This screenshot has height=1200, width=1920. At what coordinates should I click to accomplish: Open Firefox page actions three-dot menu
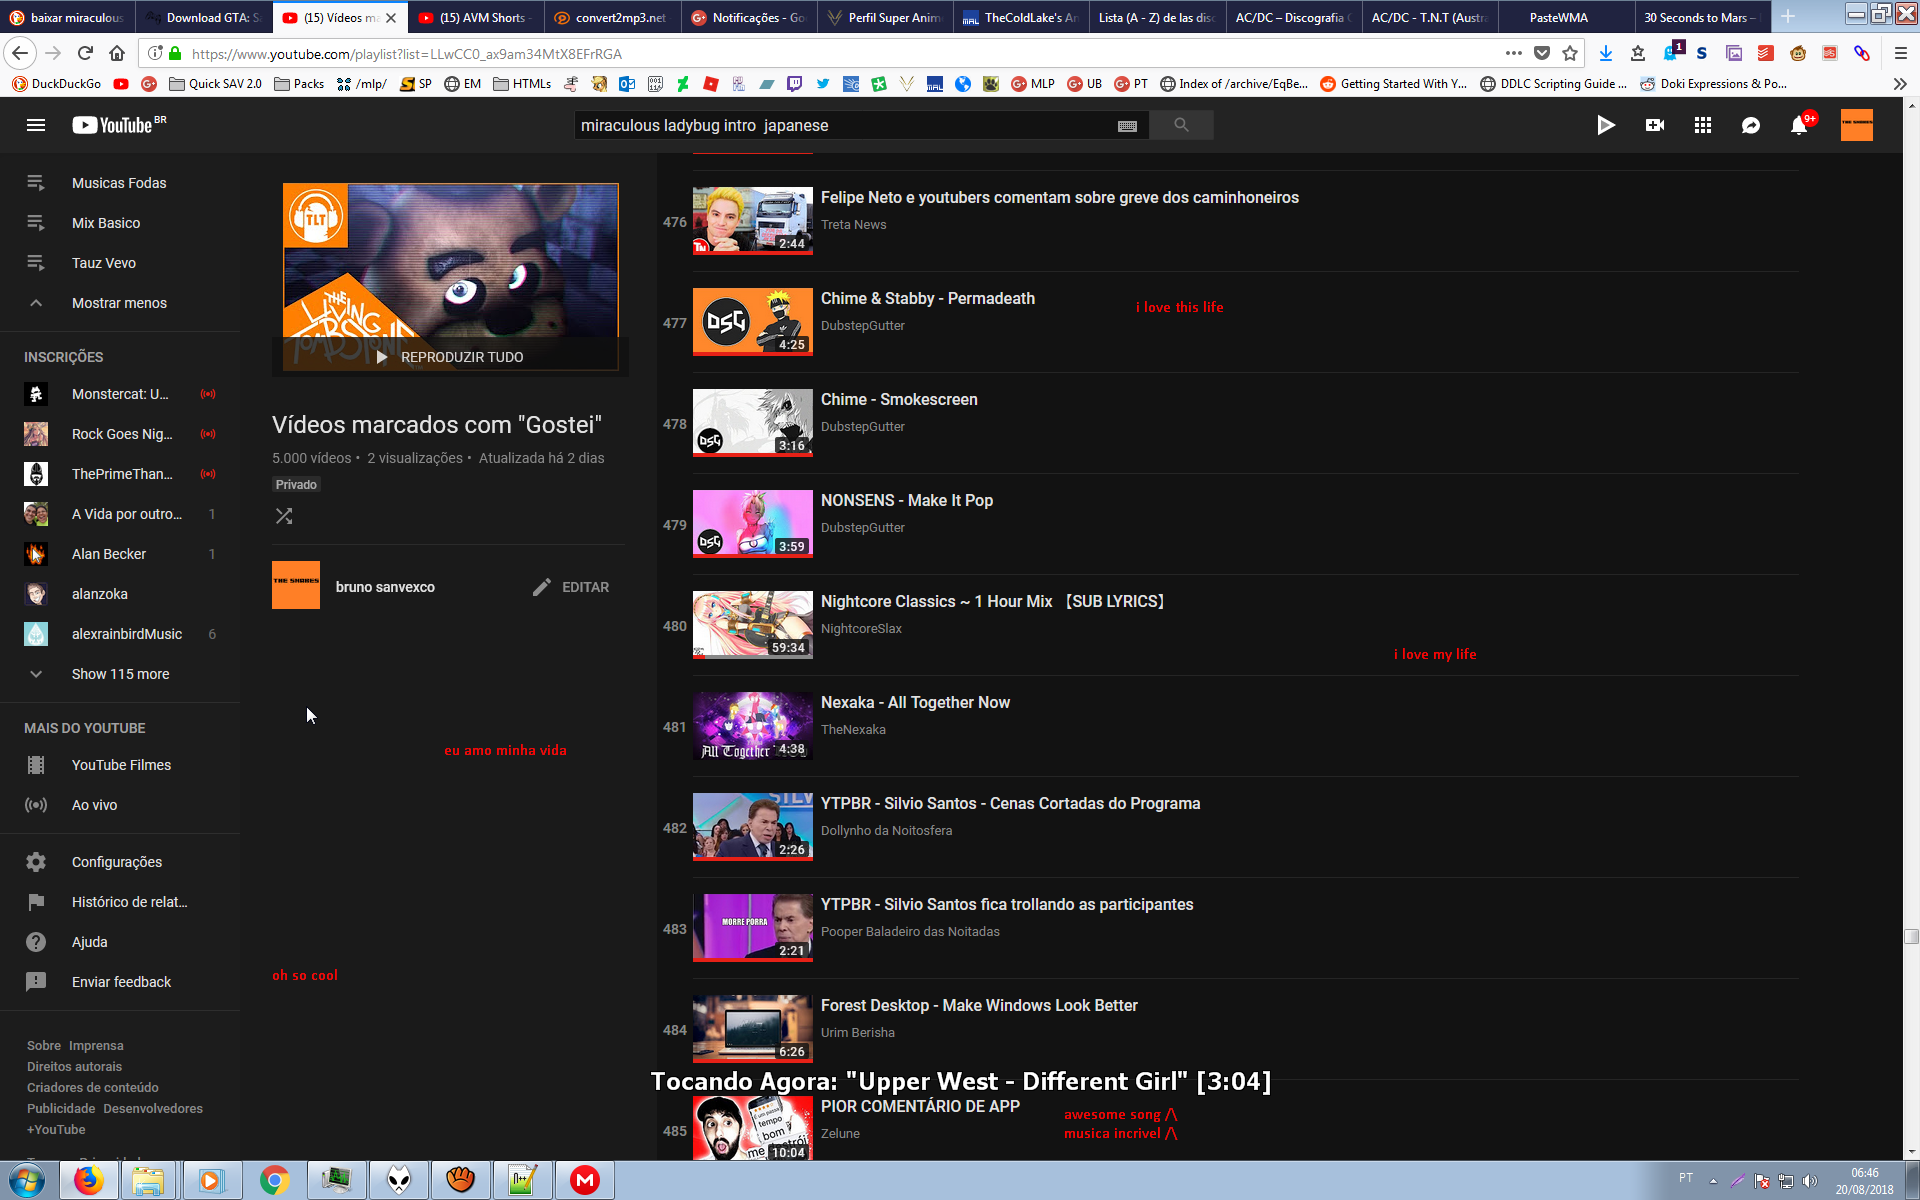(1513, 53)
